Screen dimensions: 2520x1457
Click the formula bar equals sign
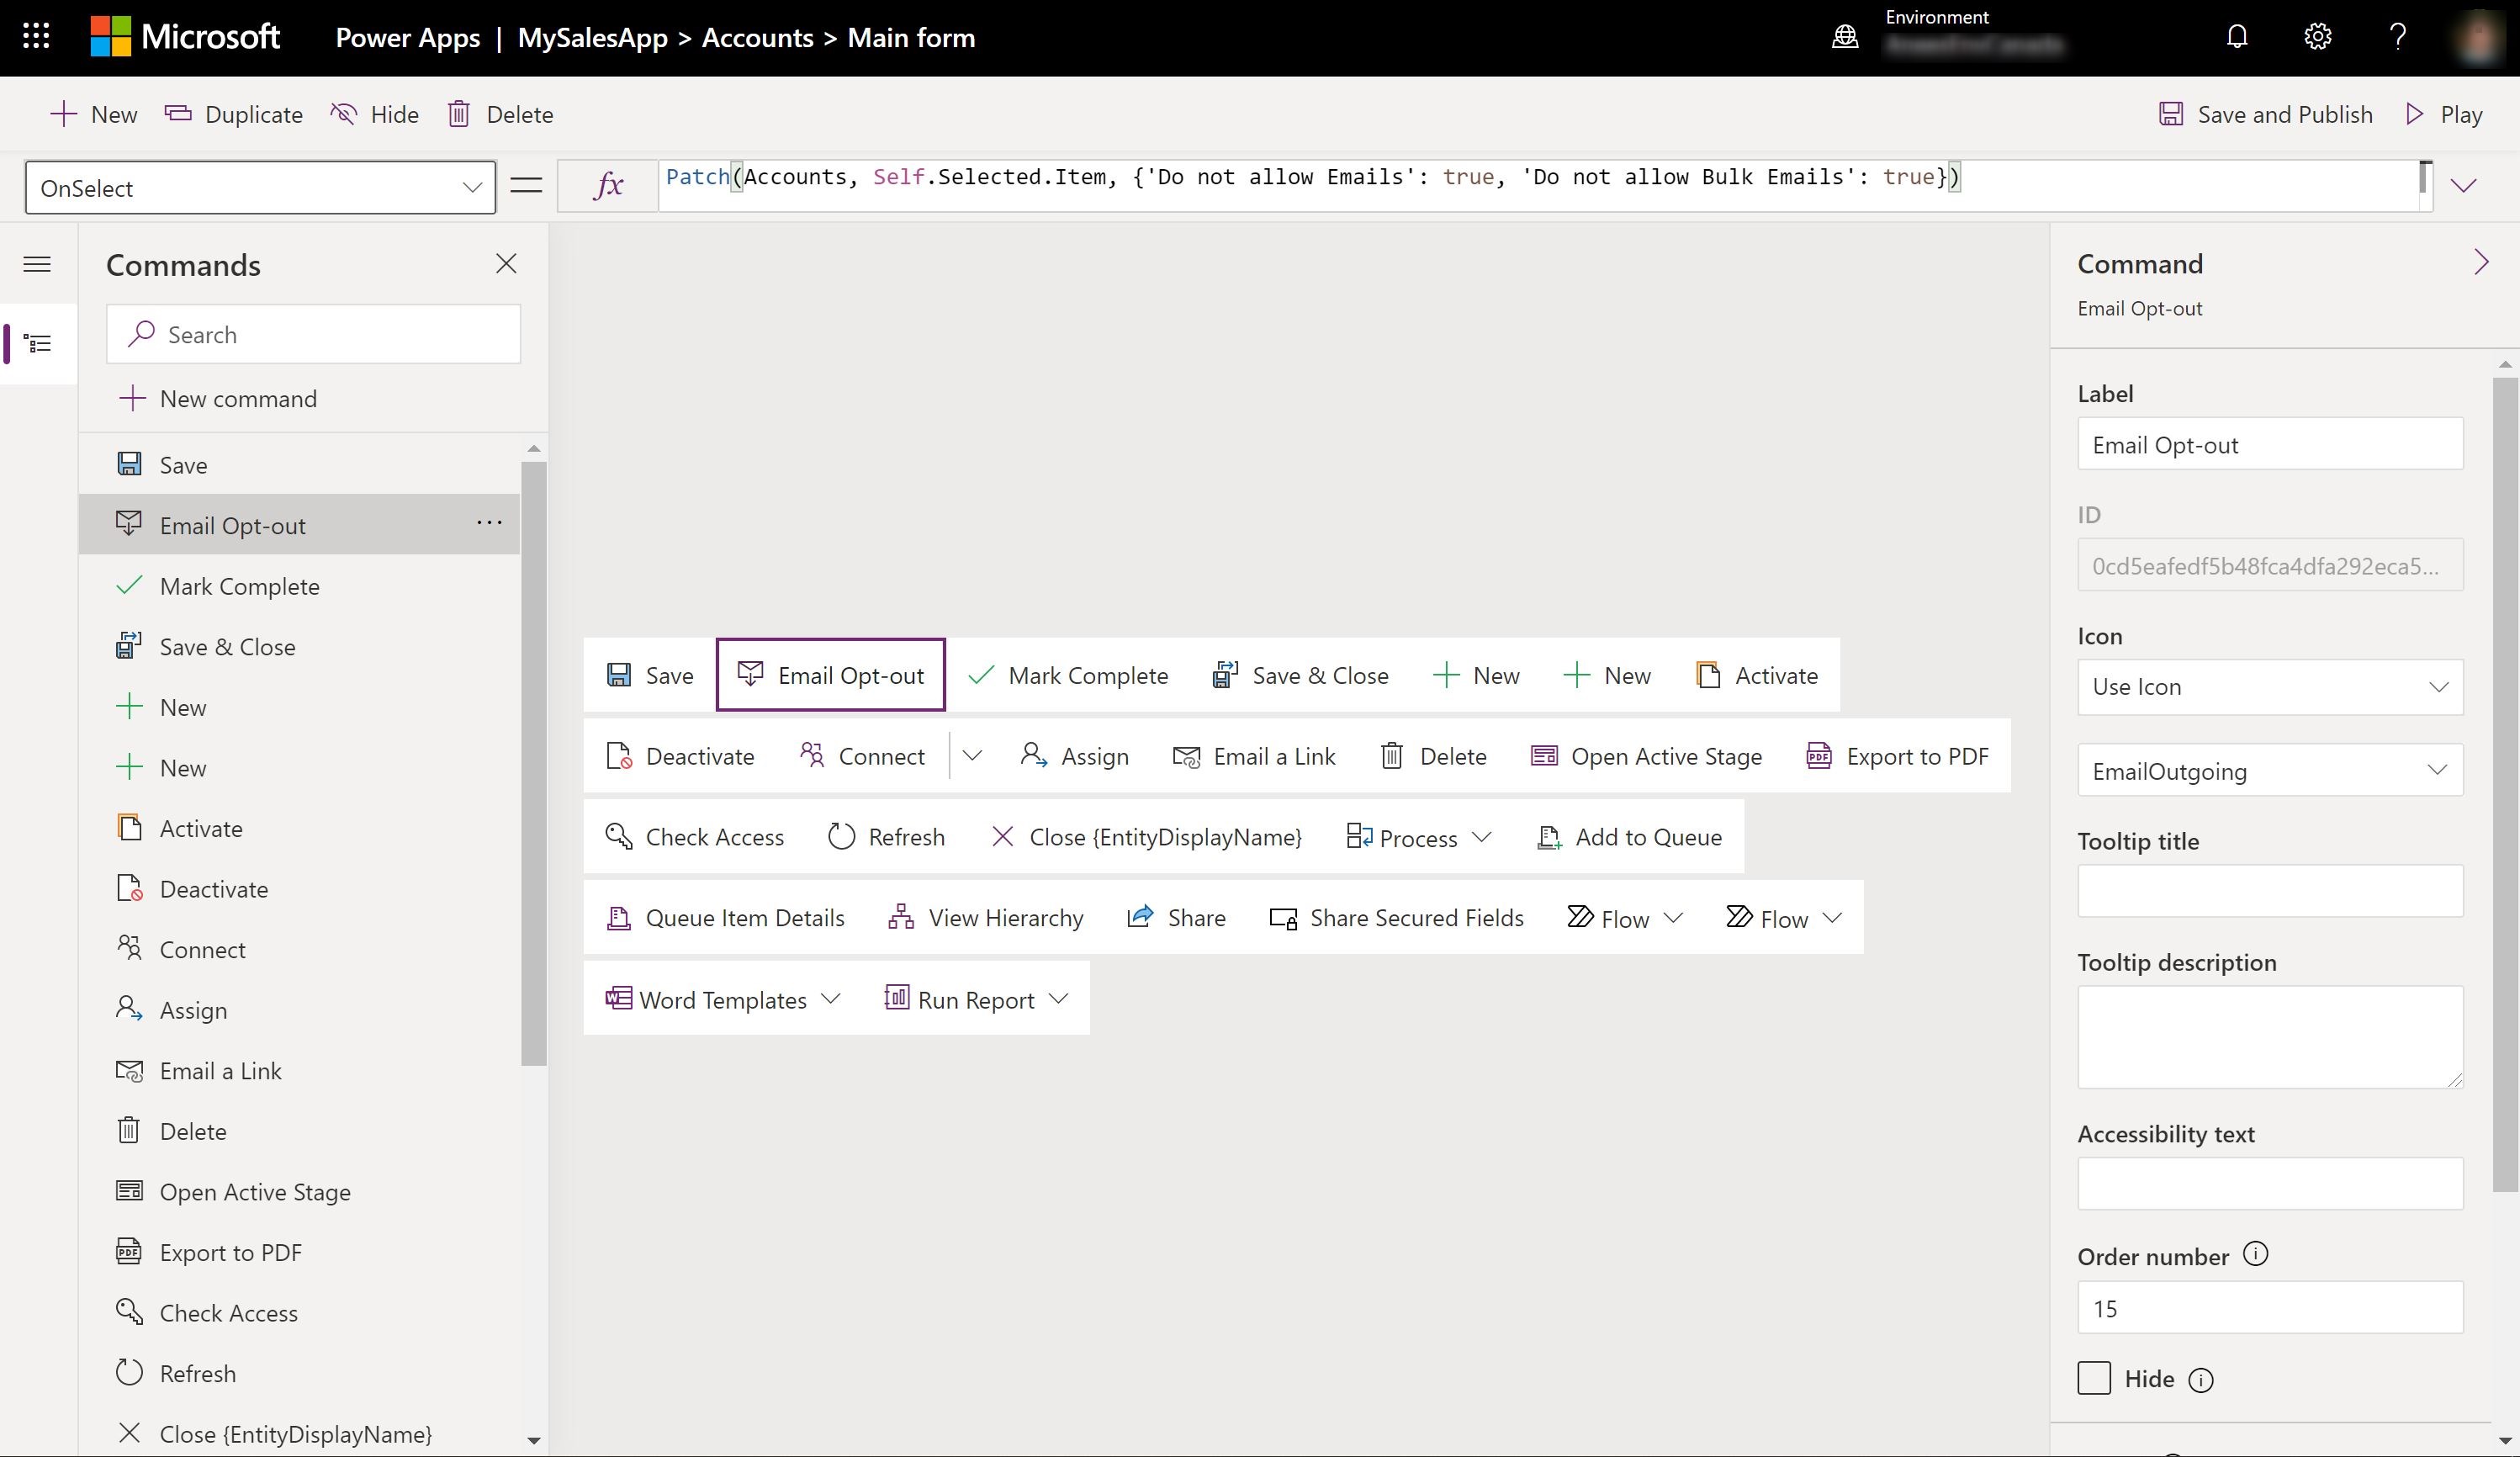526,185
